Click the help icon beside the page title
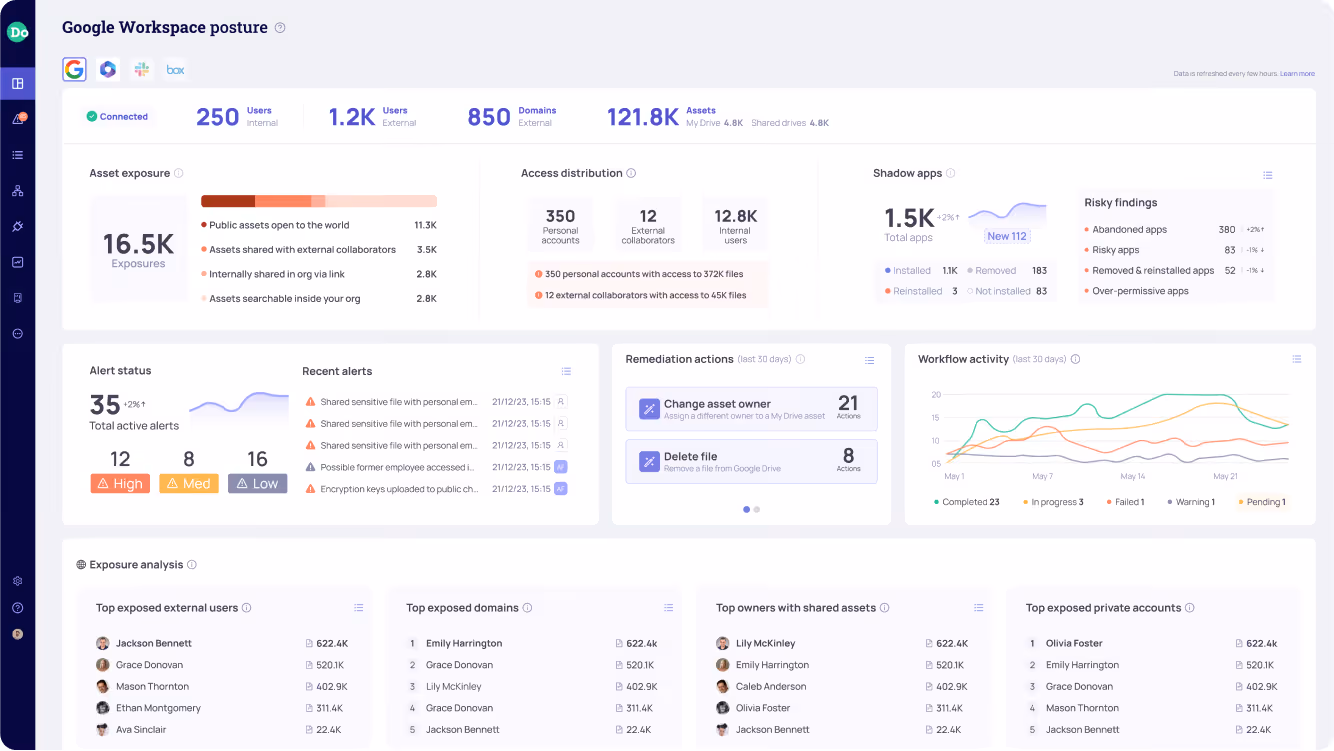This screenshot has width=1334, height=751. coord(280,28)
